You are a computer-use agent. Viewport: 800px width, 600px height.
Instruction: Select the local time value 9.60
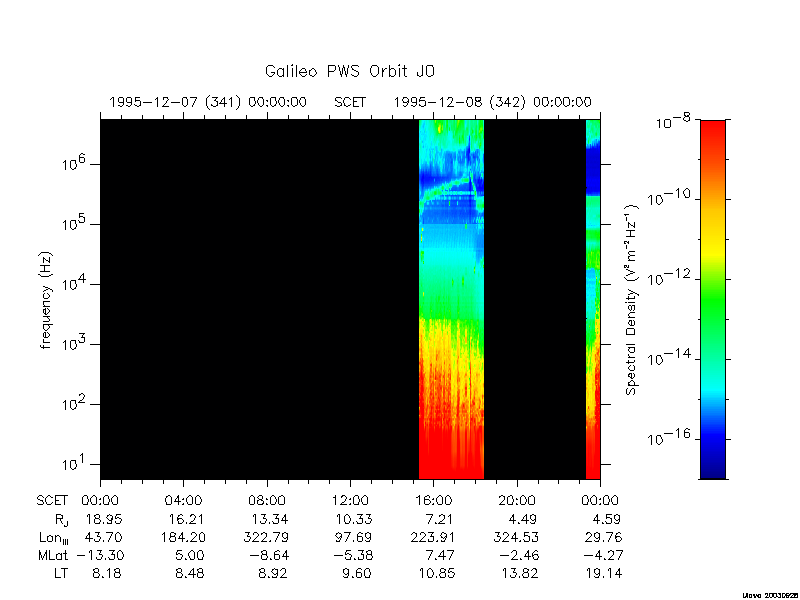click(x=357, y=573)
